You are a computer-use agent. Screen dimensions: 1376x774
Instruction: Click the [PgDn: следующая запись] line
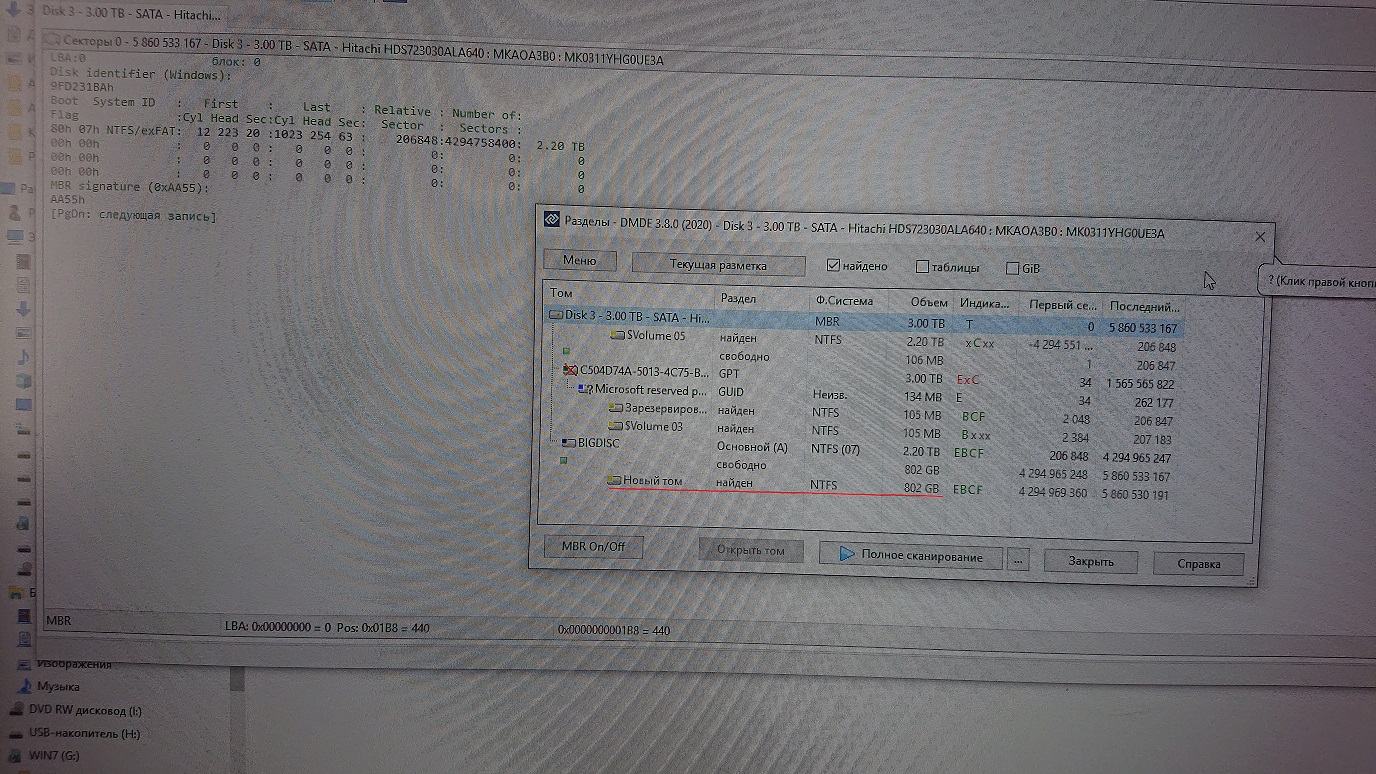tap(133, 216)
